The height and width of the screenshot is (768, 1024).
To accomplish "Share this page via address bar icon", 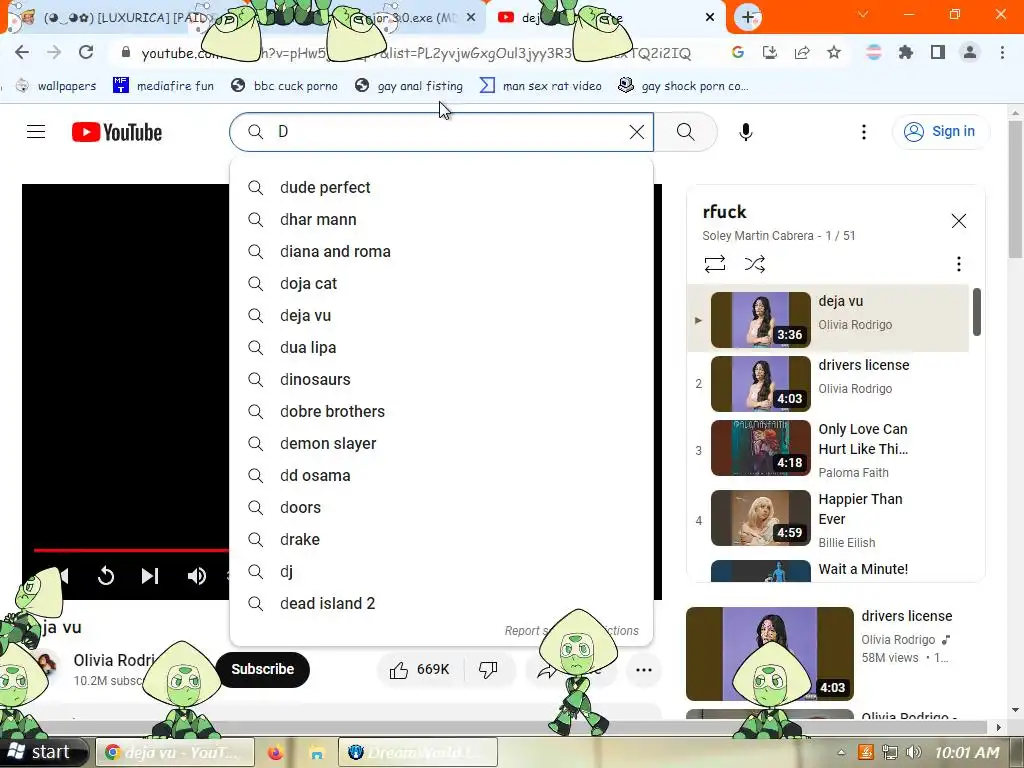I will [x=802, y=52].
